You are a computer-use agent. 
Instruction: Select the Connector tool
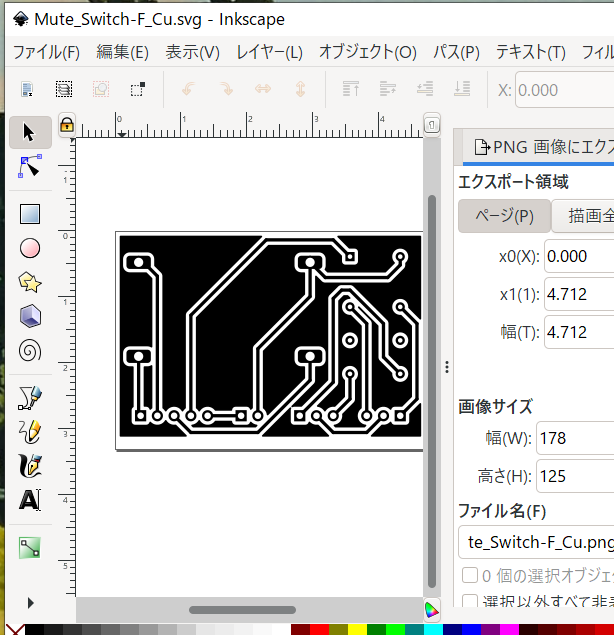pyautogui.click(x=30, y=548)
